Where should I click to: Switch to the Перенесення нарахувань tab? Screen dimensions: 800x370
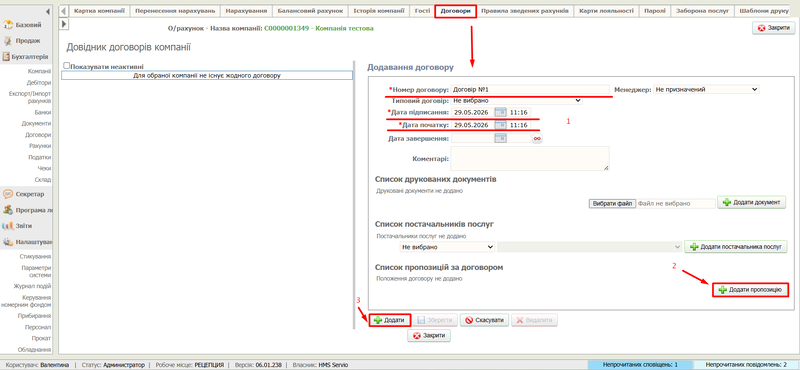point(176,11)
